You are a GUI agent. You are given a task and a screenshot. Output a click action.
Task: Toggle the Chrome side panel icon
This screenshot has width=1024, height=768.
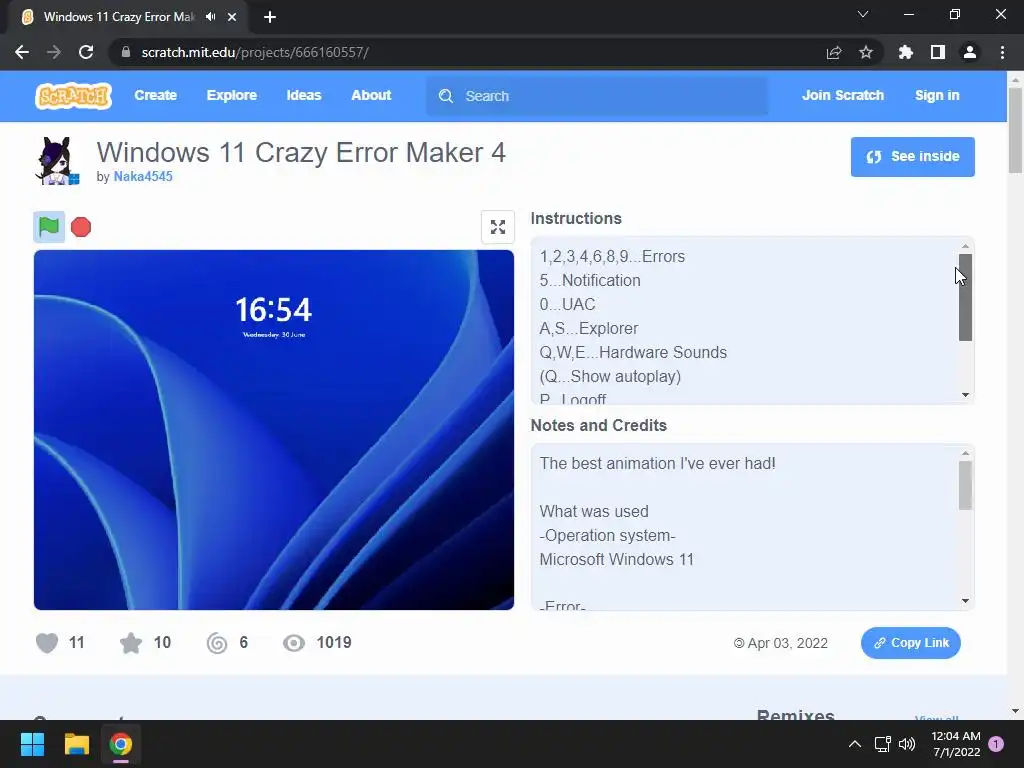(938, 52)
